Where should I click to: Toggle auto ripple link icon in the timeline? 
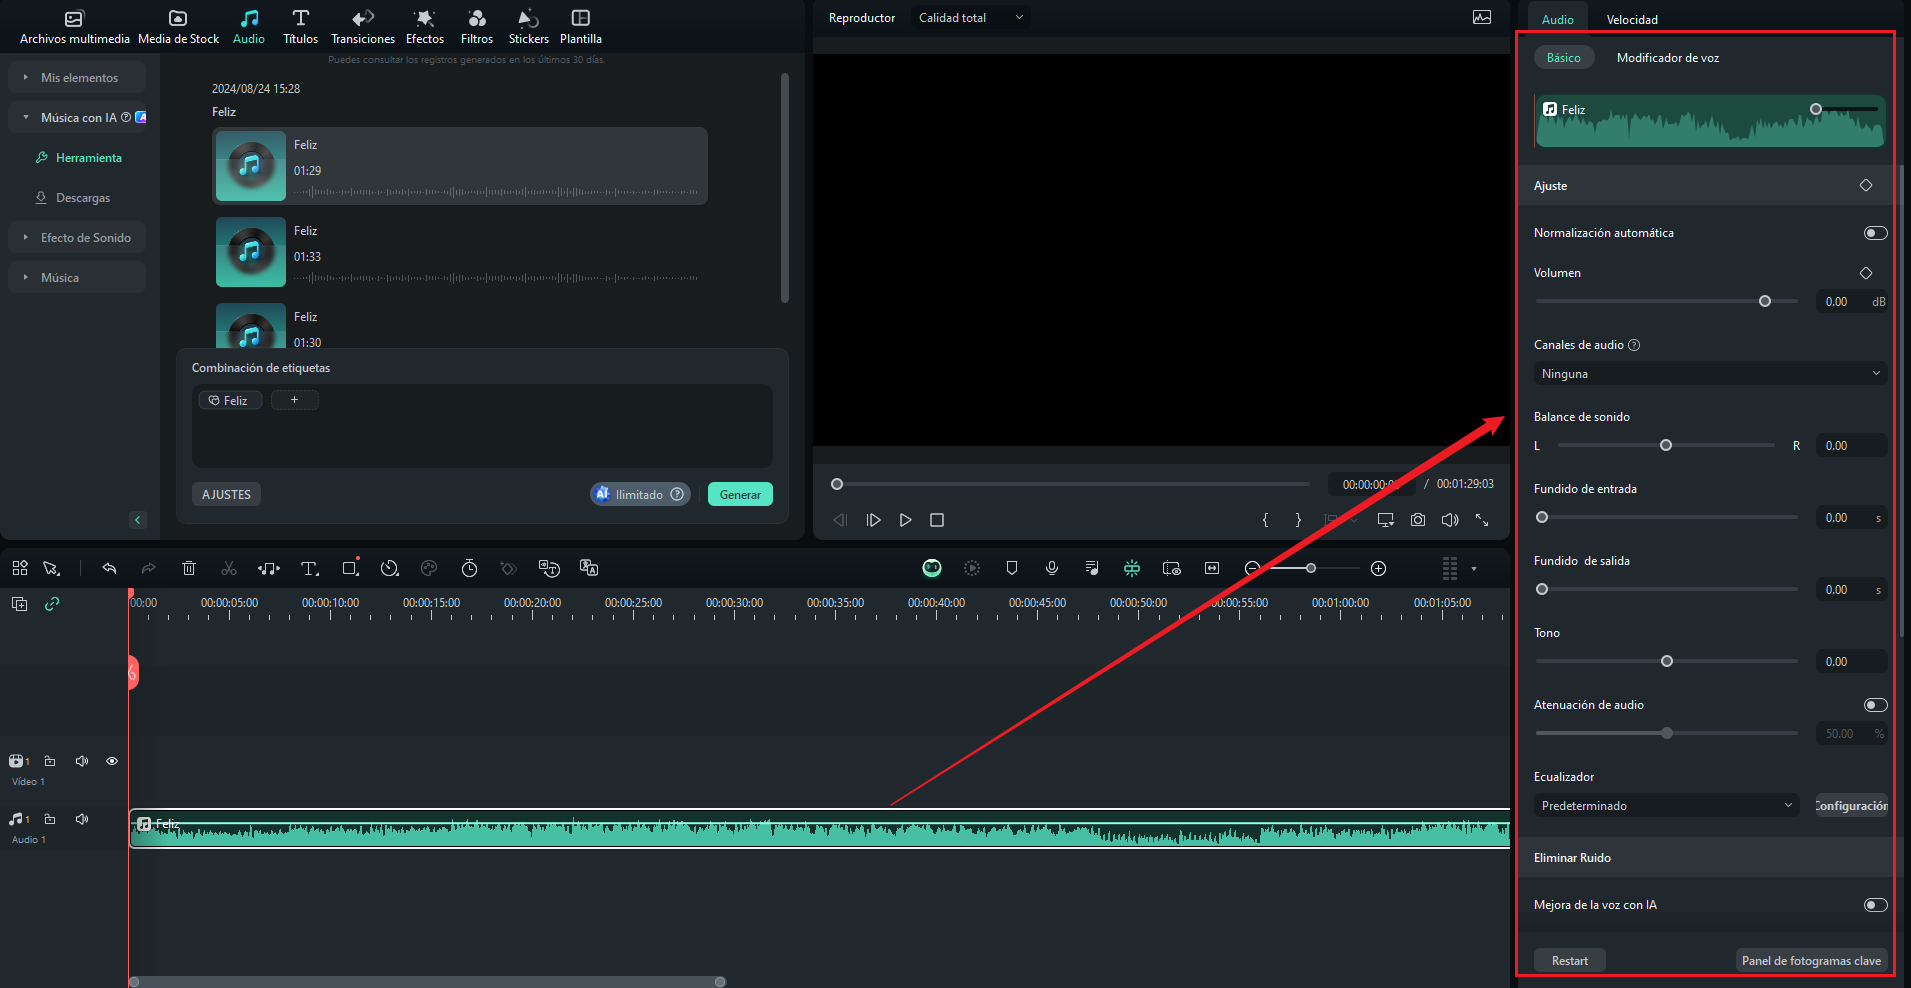(x=52, y=603)
